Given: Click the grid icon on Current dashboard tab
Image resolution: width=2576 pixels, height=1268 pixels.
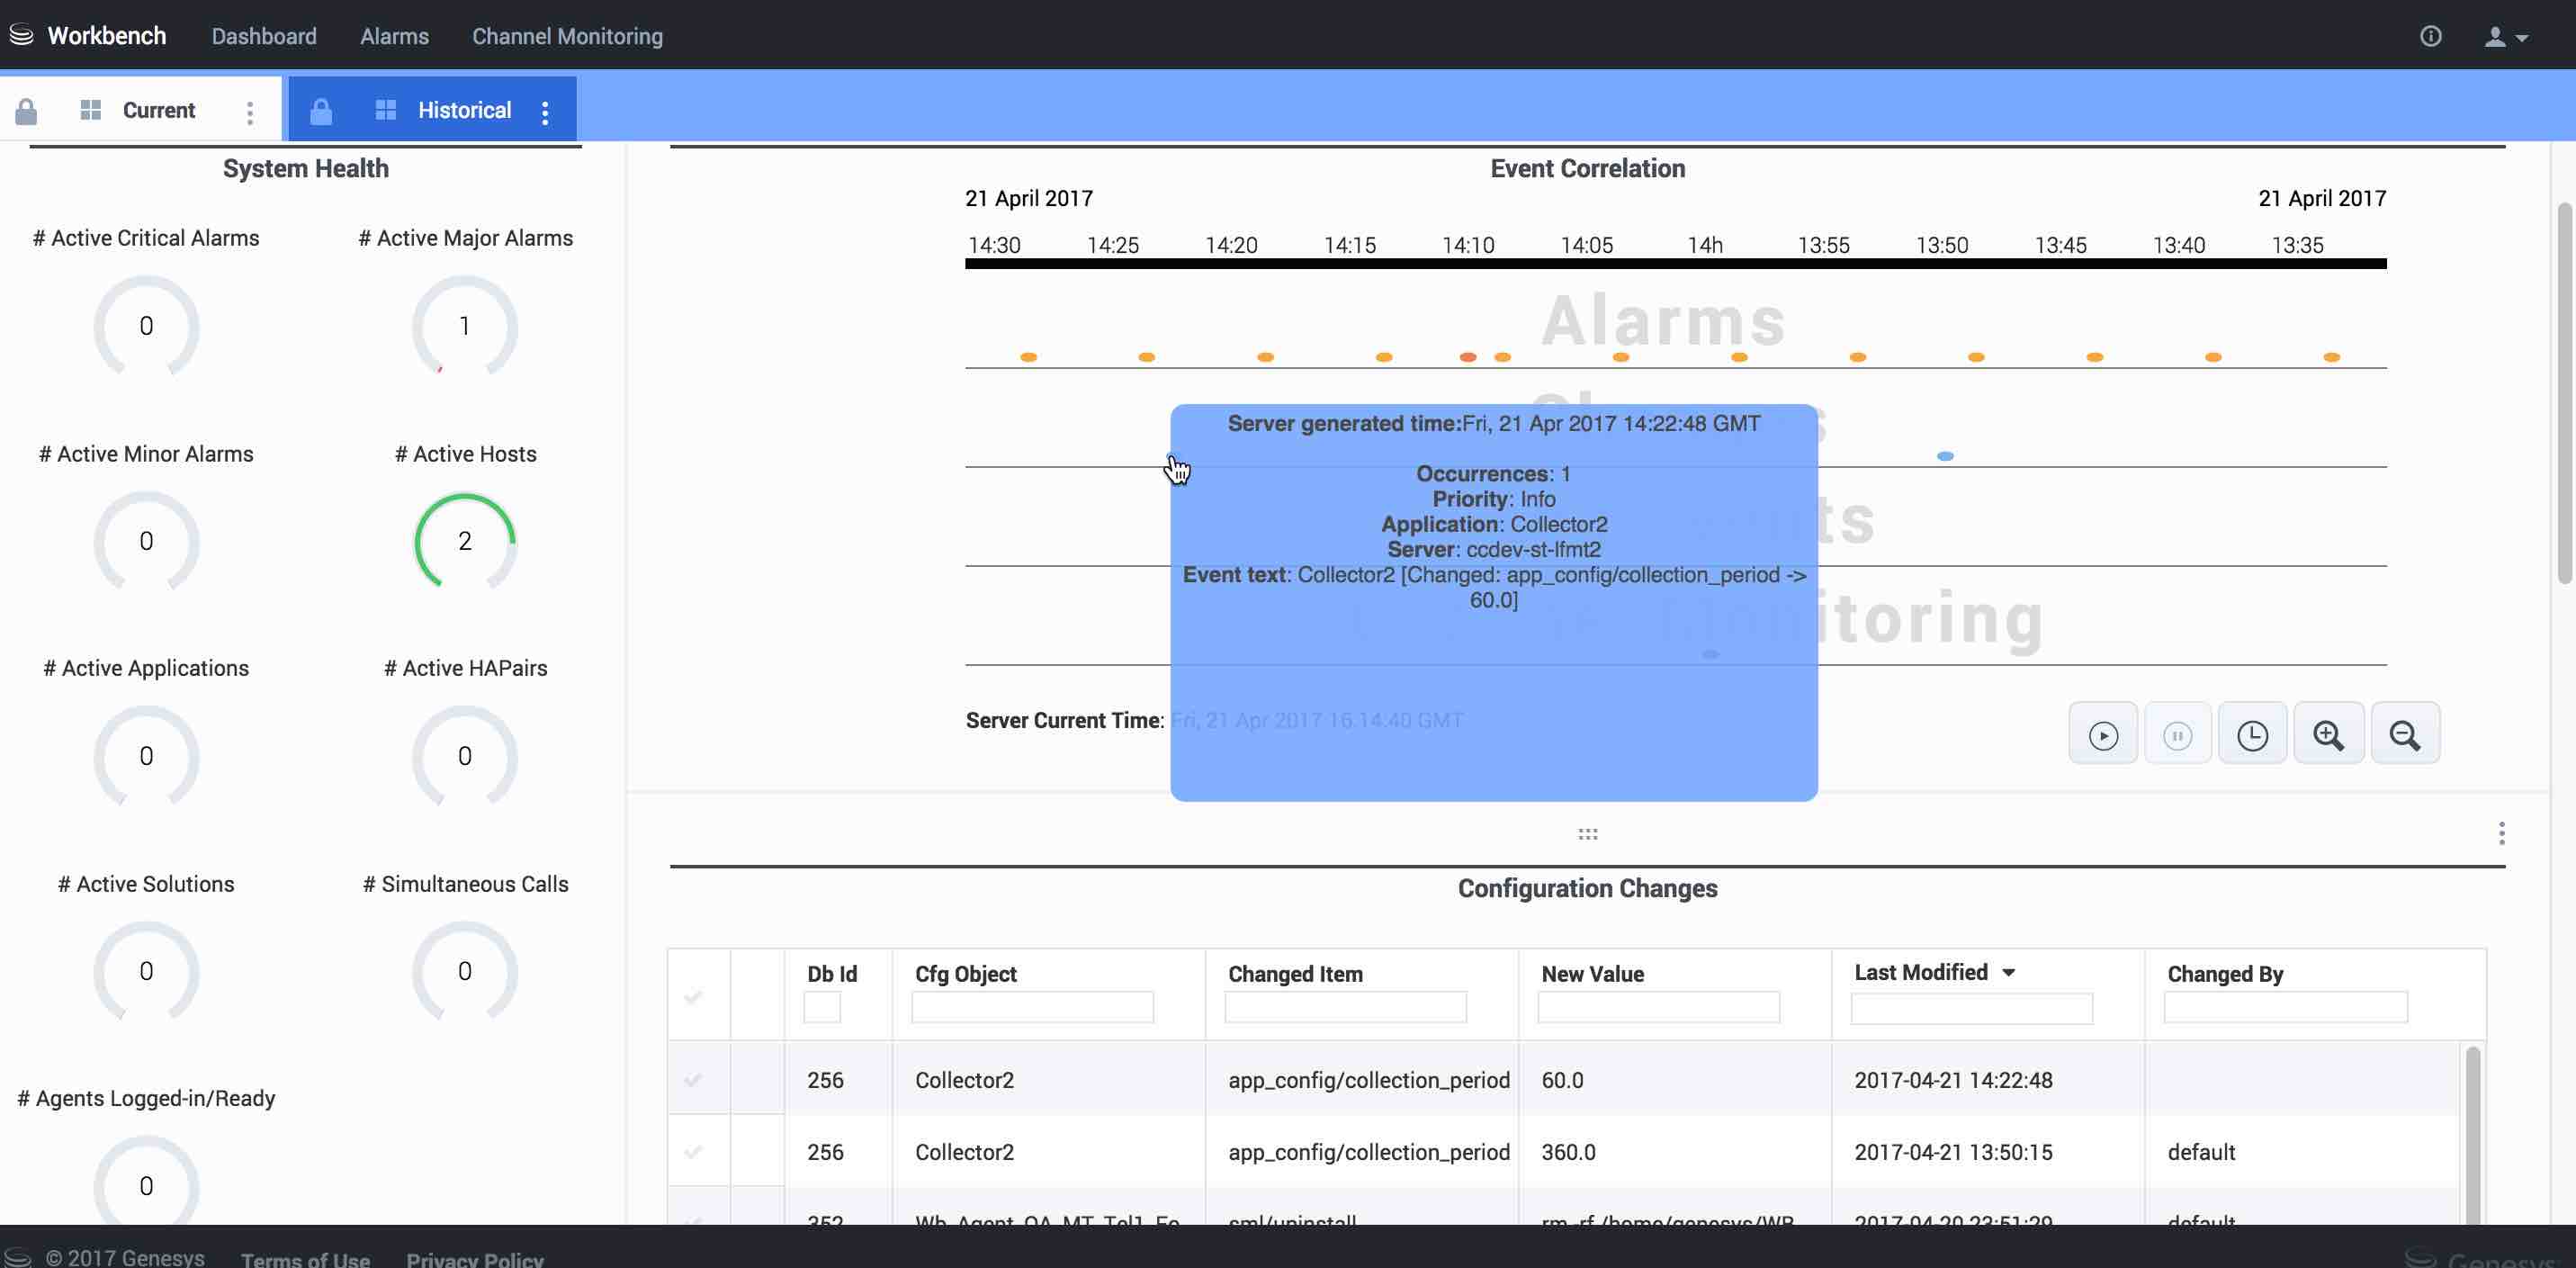Looking at the screenshot, I should (x=90, y=110).
